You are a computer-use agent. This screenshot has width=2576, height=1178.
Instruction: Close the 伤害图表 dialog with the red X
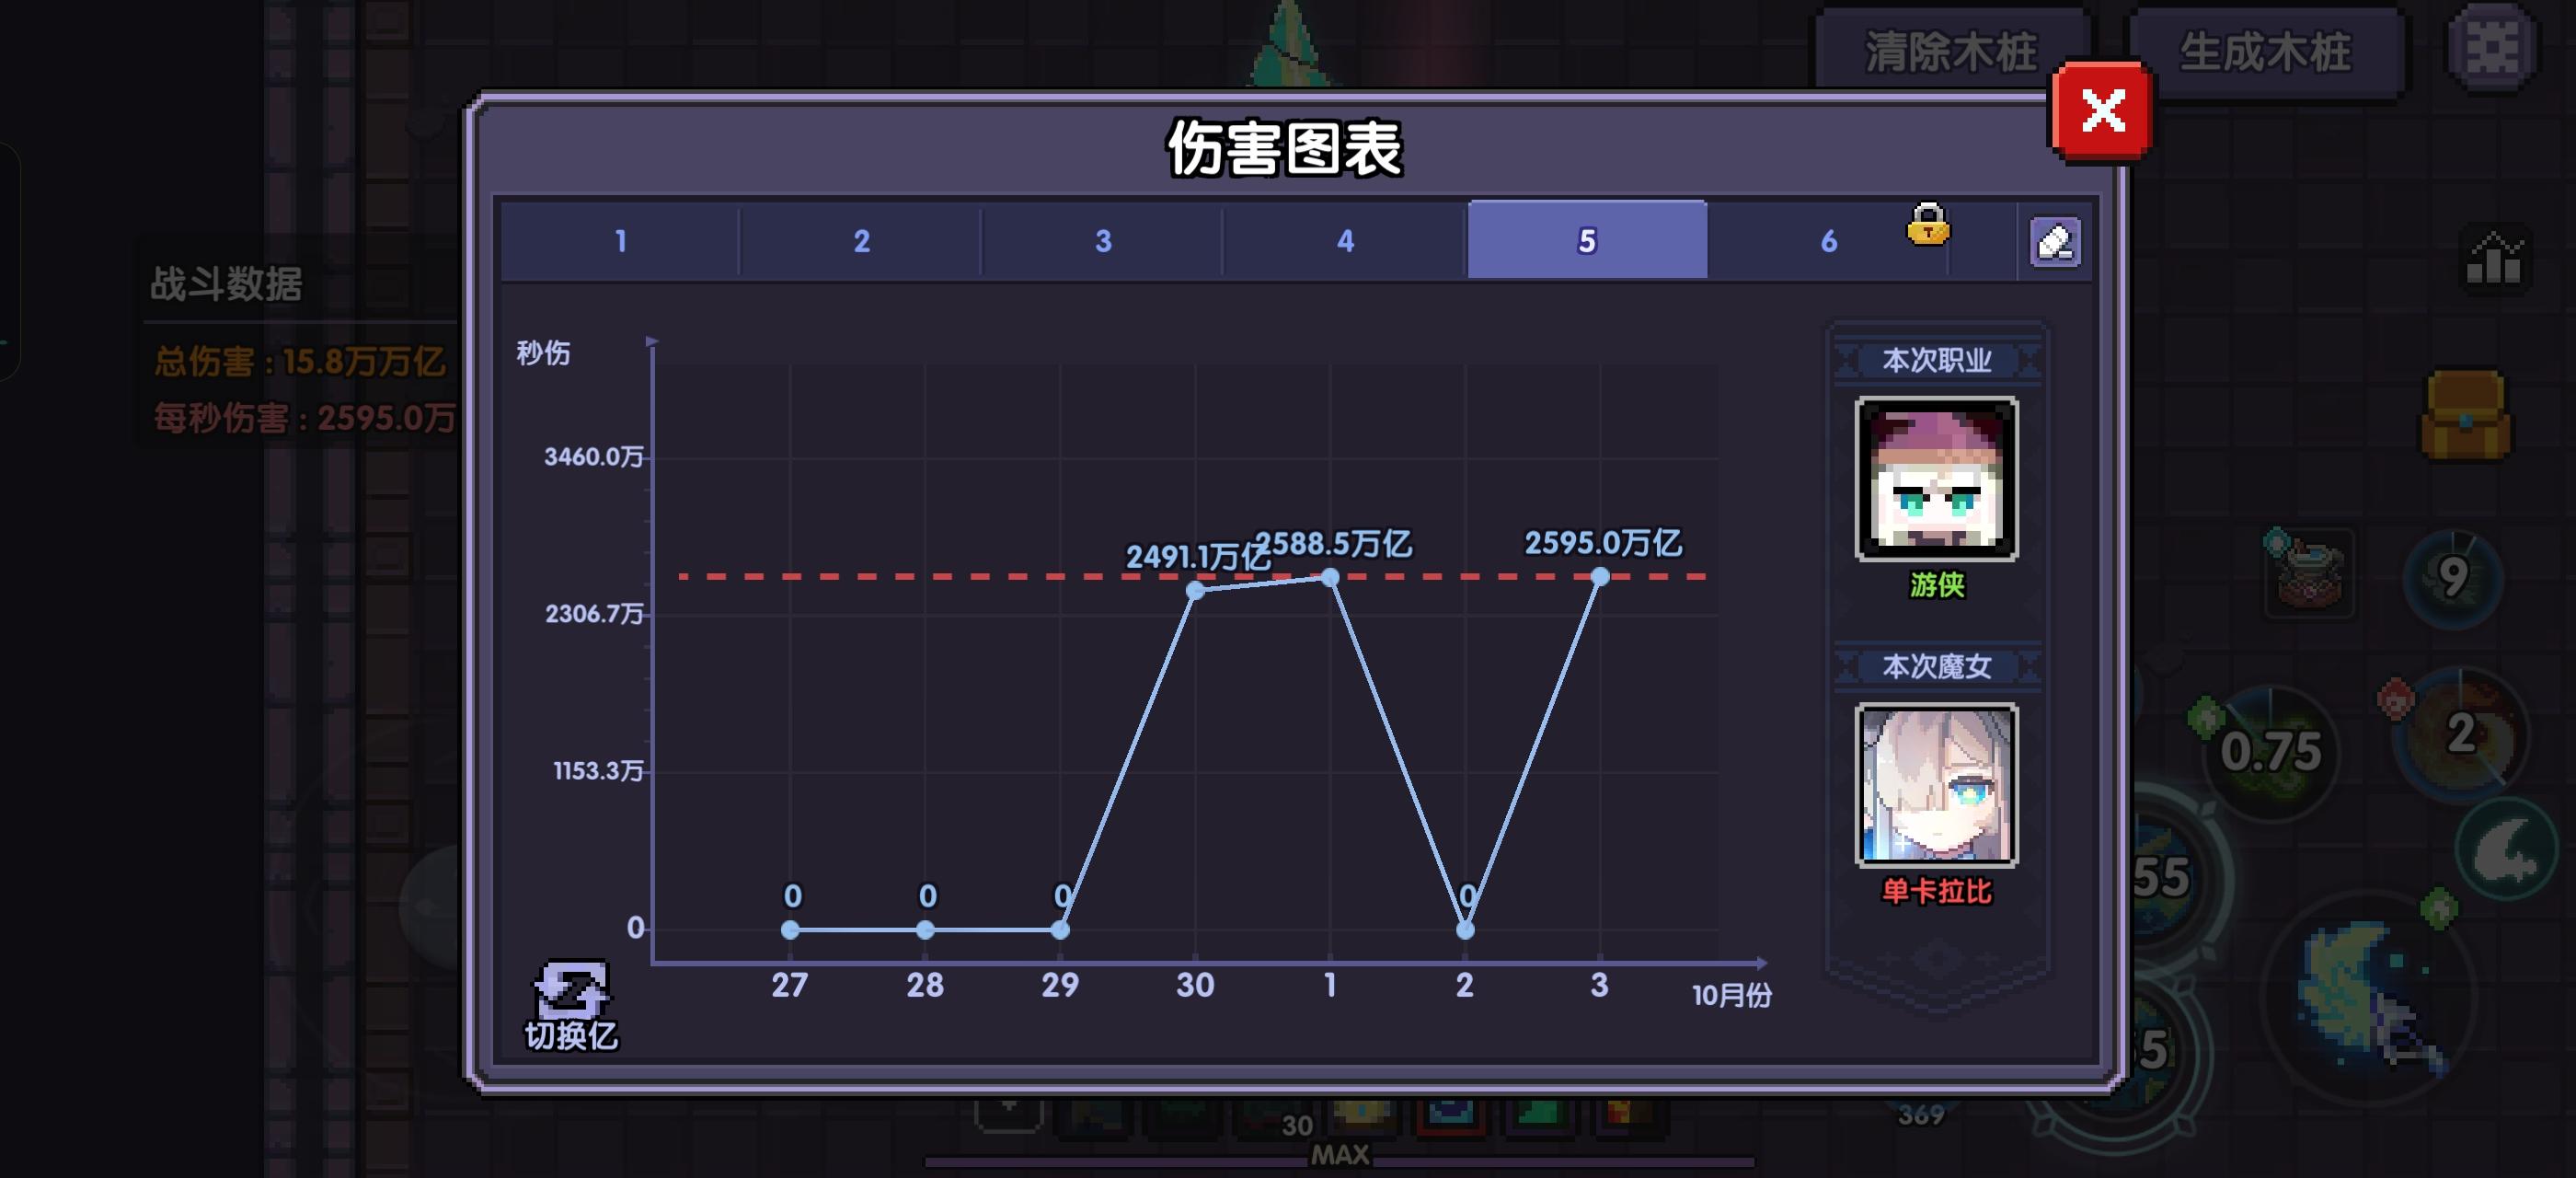[x=2102, y=111]
